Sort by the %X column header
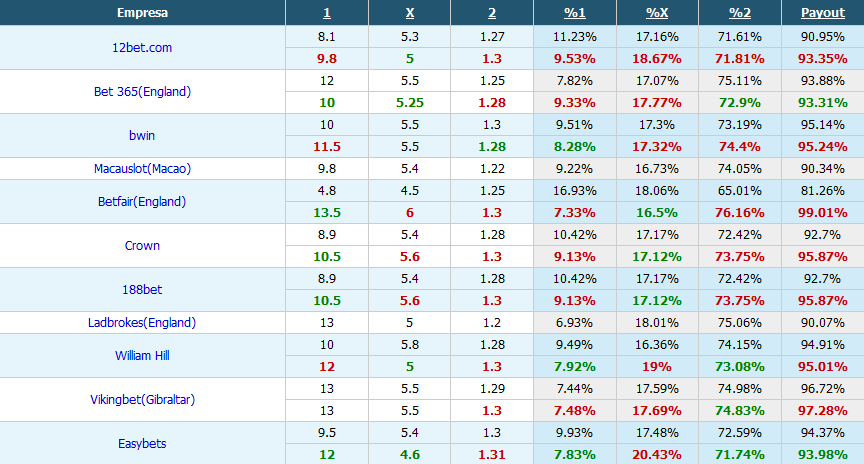864x464 pixels. (x=657, y=13)
